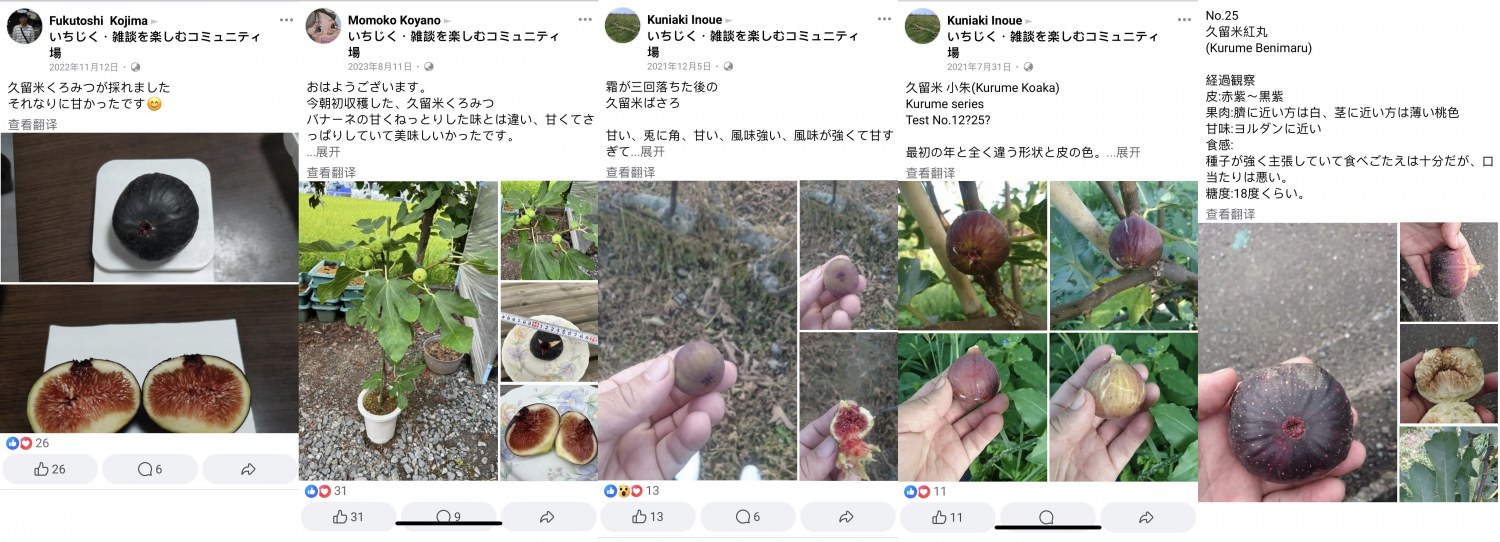Share Fukutoshi Kojima's post
Screen dimensions: 1500x542
pos(249,469)
